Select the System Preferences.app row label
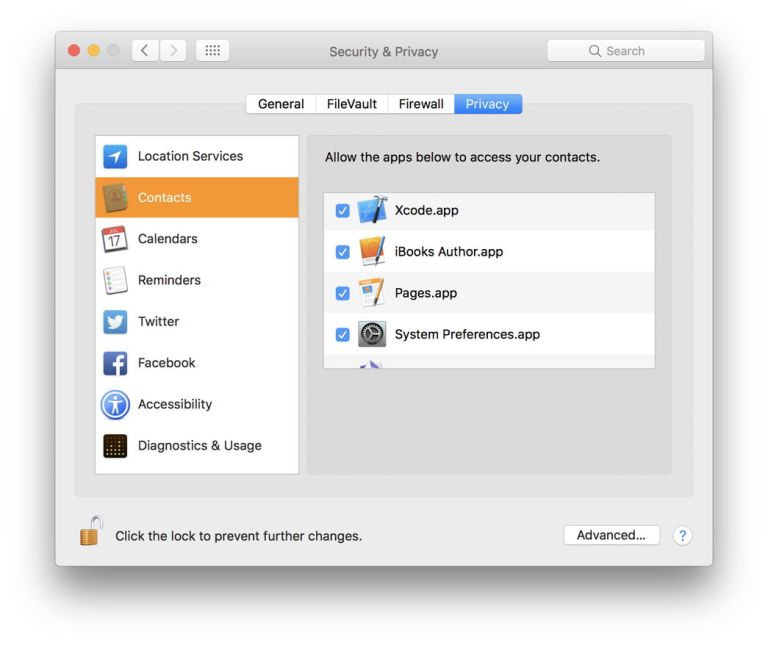This screenshot has width=768, height=645. (467, 334)
